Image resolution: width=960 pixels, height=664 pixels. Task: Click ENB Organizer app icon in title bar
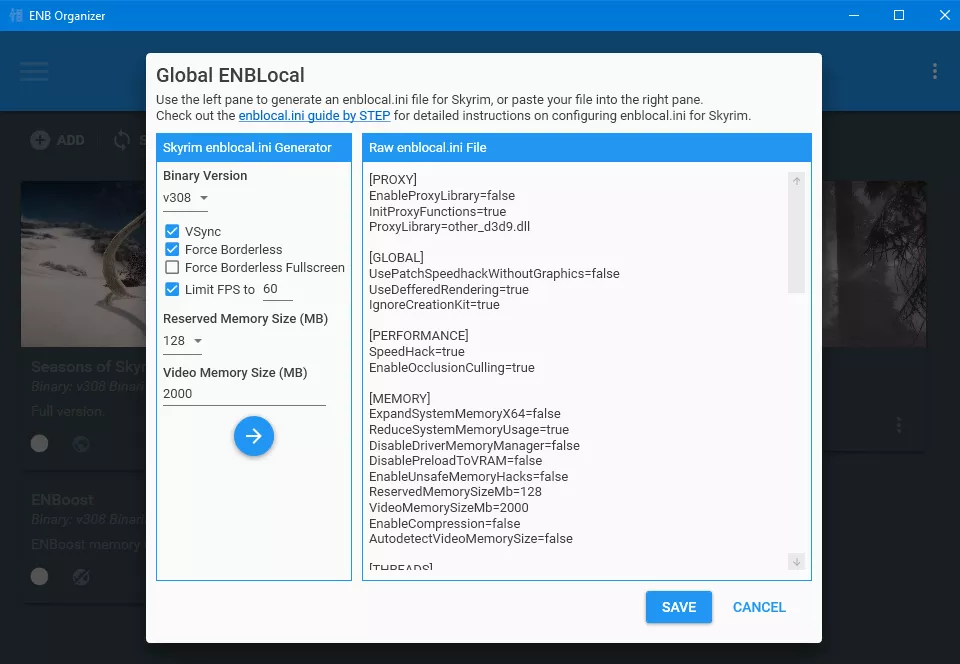16,15
